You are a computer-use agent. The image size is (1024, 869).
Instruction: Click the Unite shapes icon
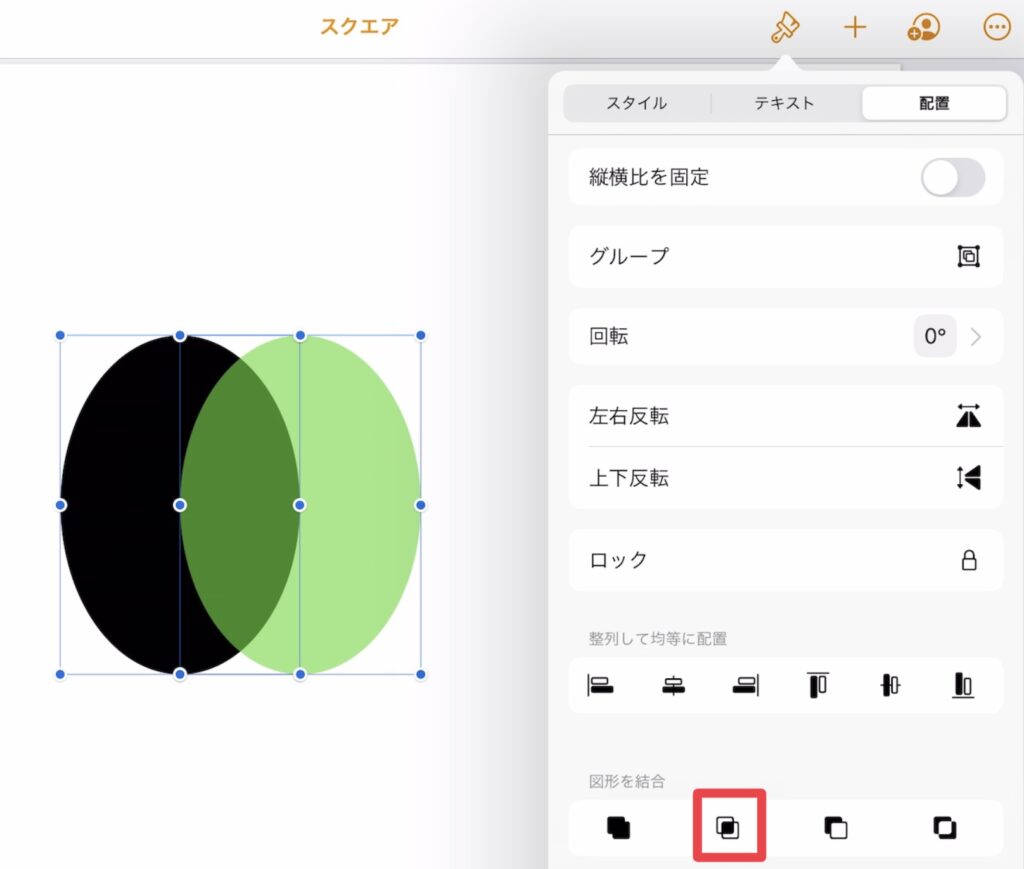(x=618, y=828)
